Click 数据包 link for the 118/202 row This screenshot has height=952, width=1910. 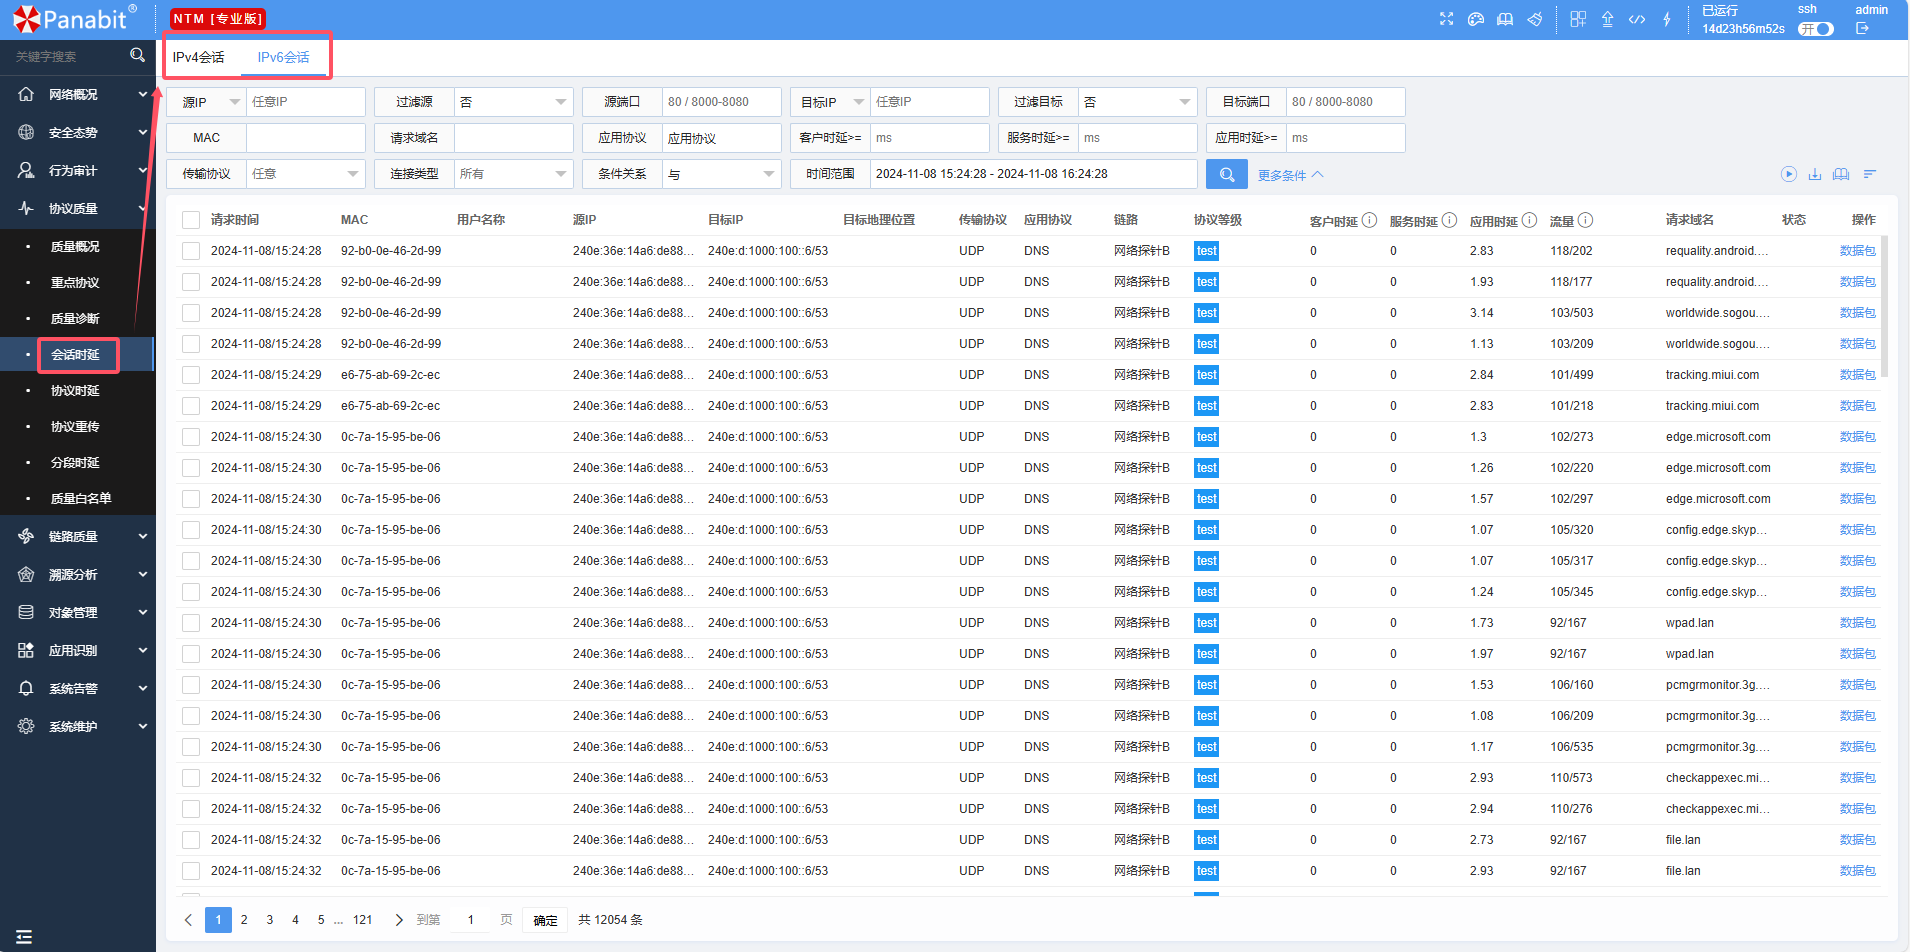coord(1857,251)
